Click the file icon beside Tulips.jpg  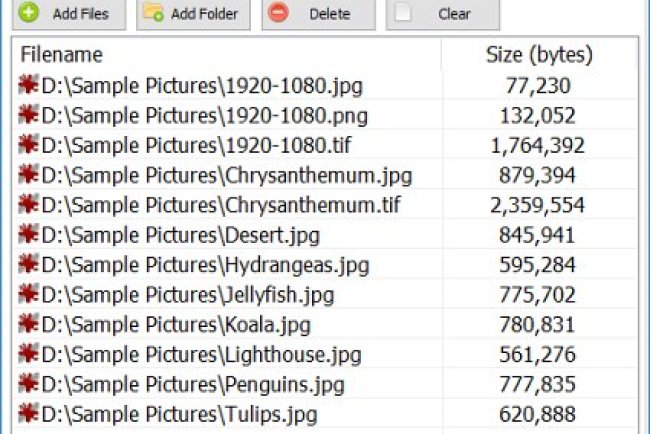(28, 413)
